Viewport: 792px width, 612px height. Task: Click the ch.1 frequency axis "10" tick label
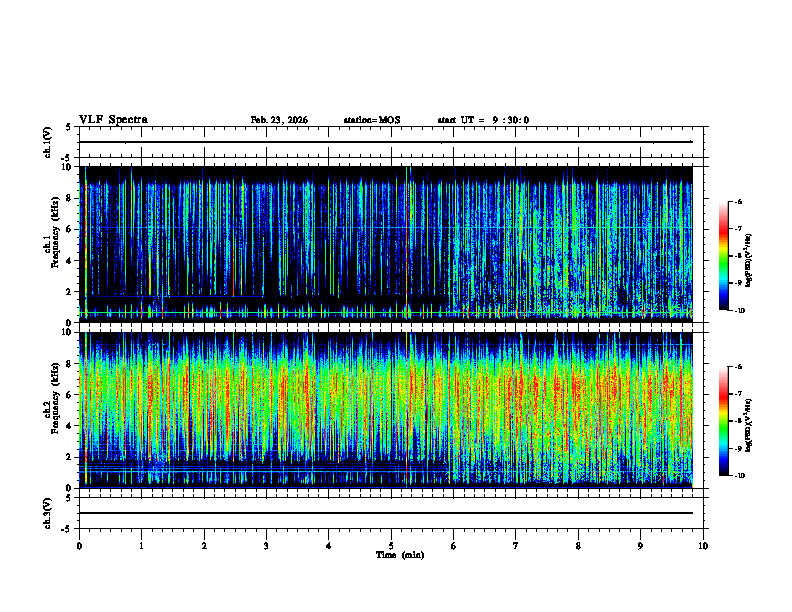pyautogui.click(x=69, y=167)
